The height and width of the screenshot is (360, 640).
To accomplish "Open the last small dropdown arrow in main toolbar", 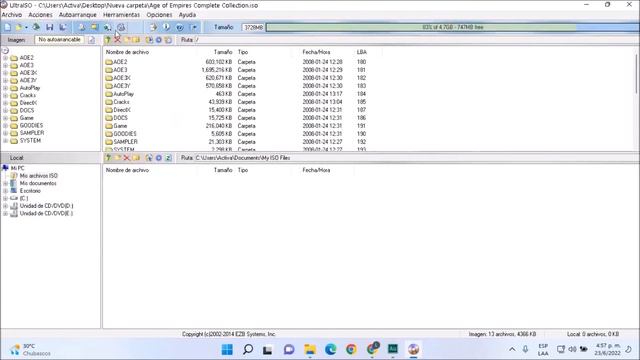I will pyautogui.click(x=194, y=27).
